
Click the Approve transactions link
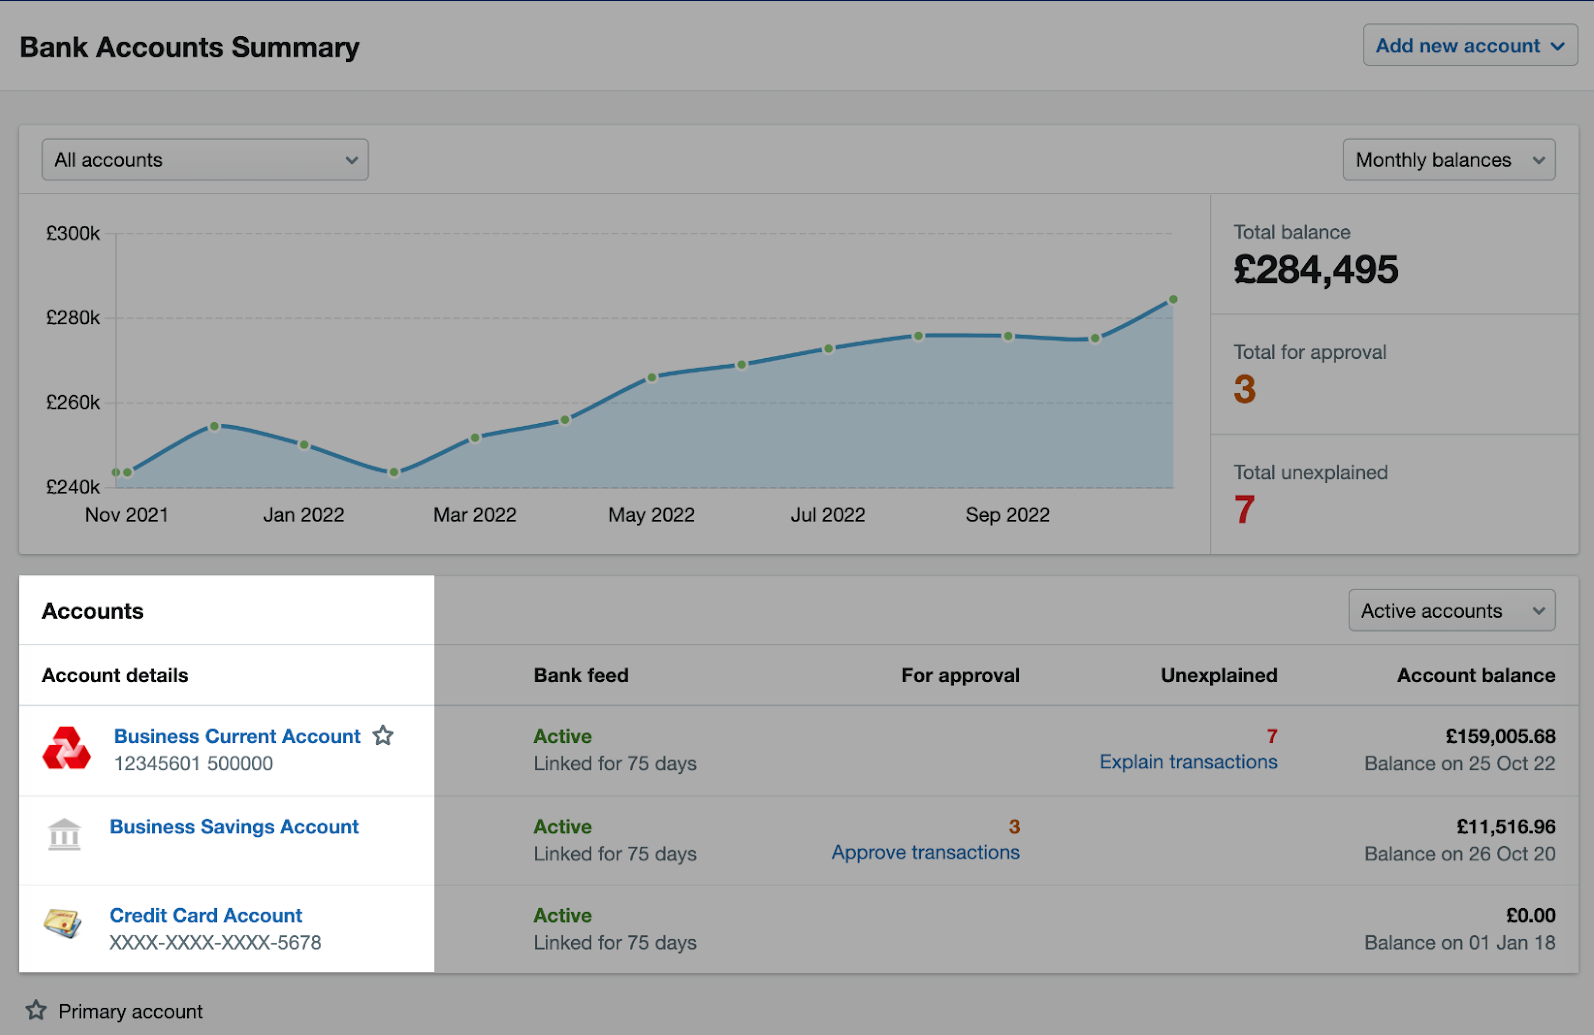coord(925,853)
